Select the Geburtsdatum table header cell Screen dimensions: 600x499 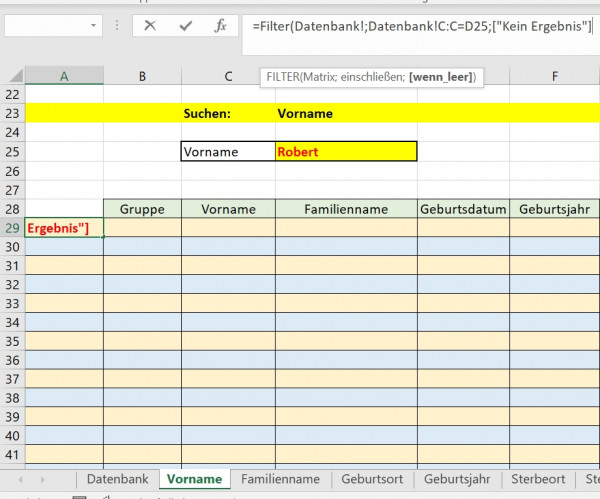coord(463,209)
